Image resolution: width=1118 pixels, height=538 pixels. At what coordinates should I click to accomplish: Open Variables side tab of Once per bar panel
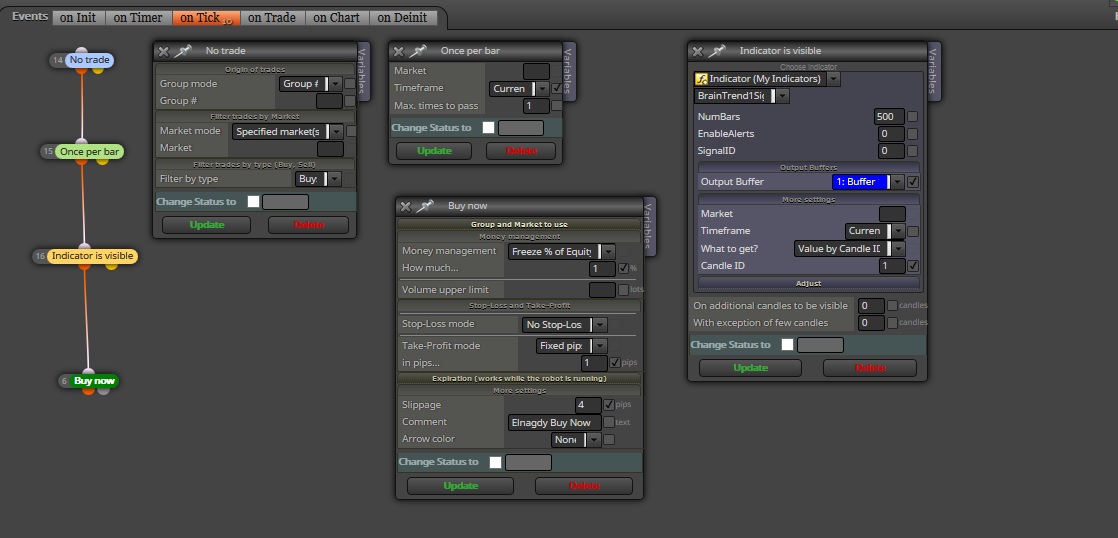pyautogui.click(x=569, y=71)
